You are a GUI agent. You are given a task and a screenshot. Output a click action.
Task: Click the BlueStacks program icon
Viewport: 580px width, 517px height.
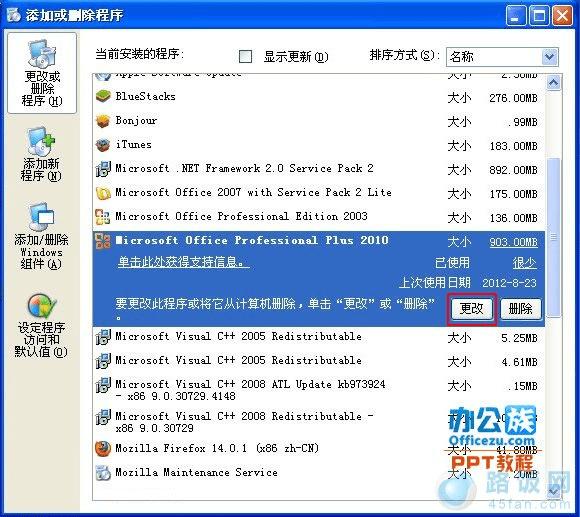103,97
